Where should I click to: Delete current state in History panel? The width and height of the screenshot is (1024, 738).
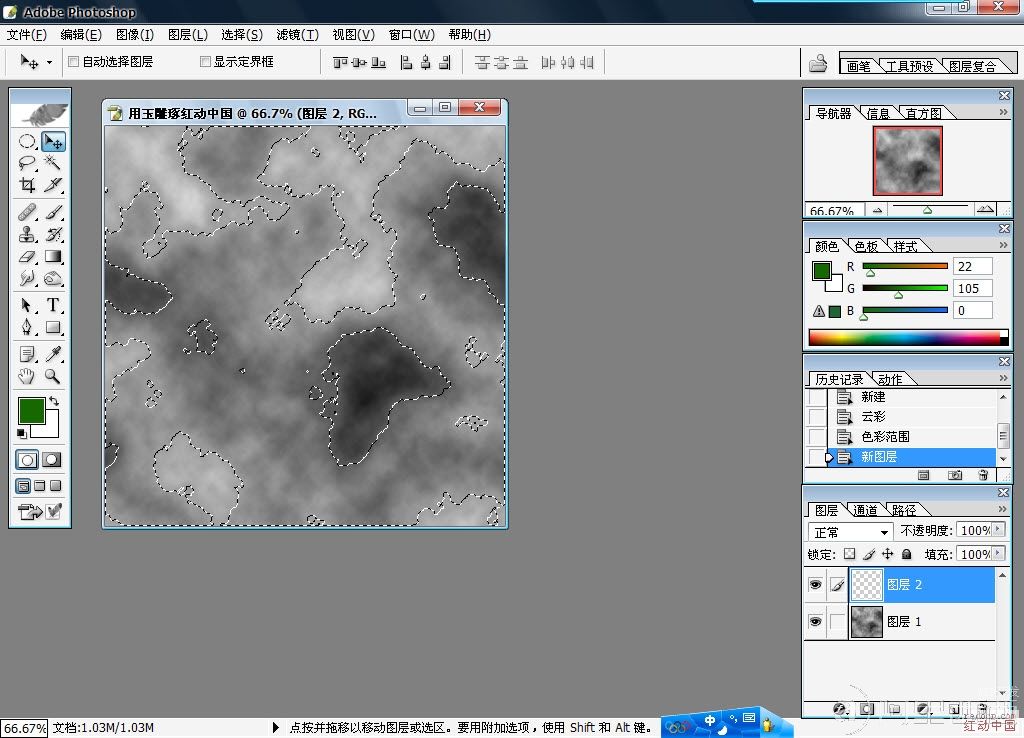983,475
